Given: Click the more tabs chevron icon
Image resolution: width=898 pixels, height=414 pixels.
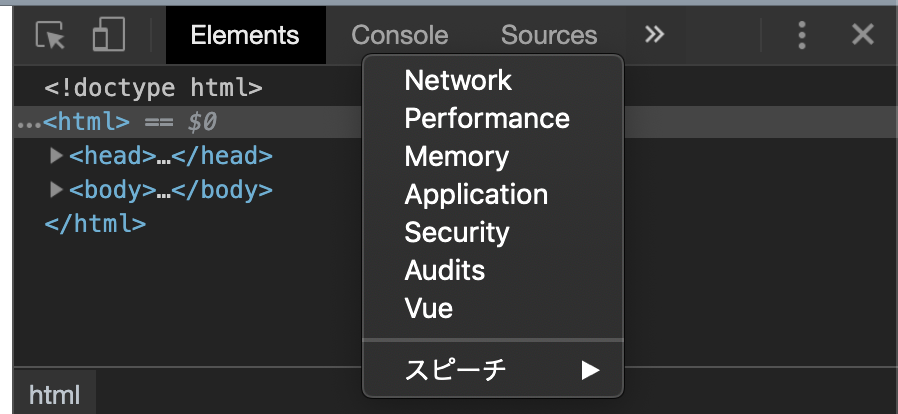Looking at the screenshot, I should pyautogui.click(x=654, y=35).
